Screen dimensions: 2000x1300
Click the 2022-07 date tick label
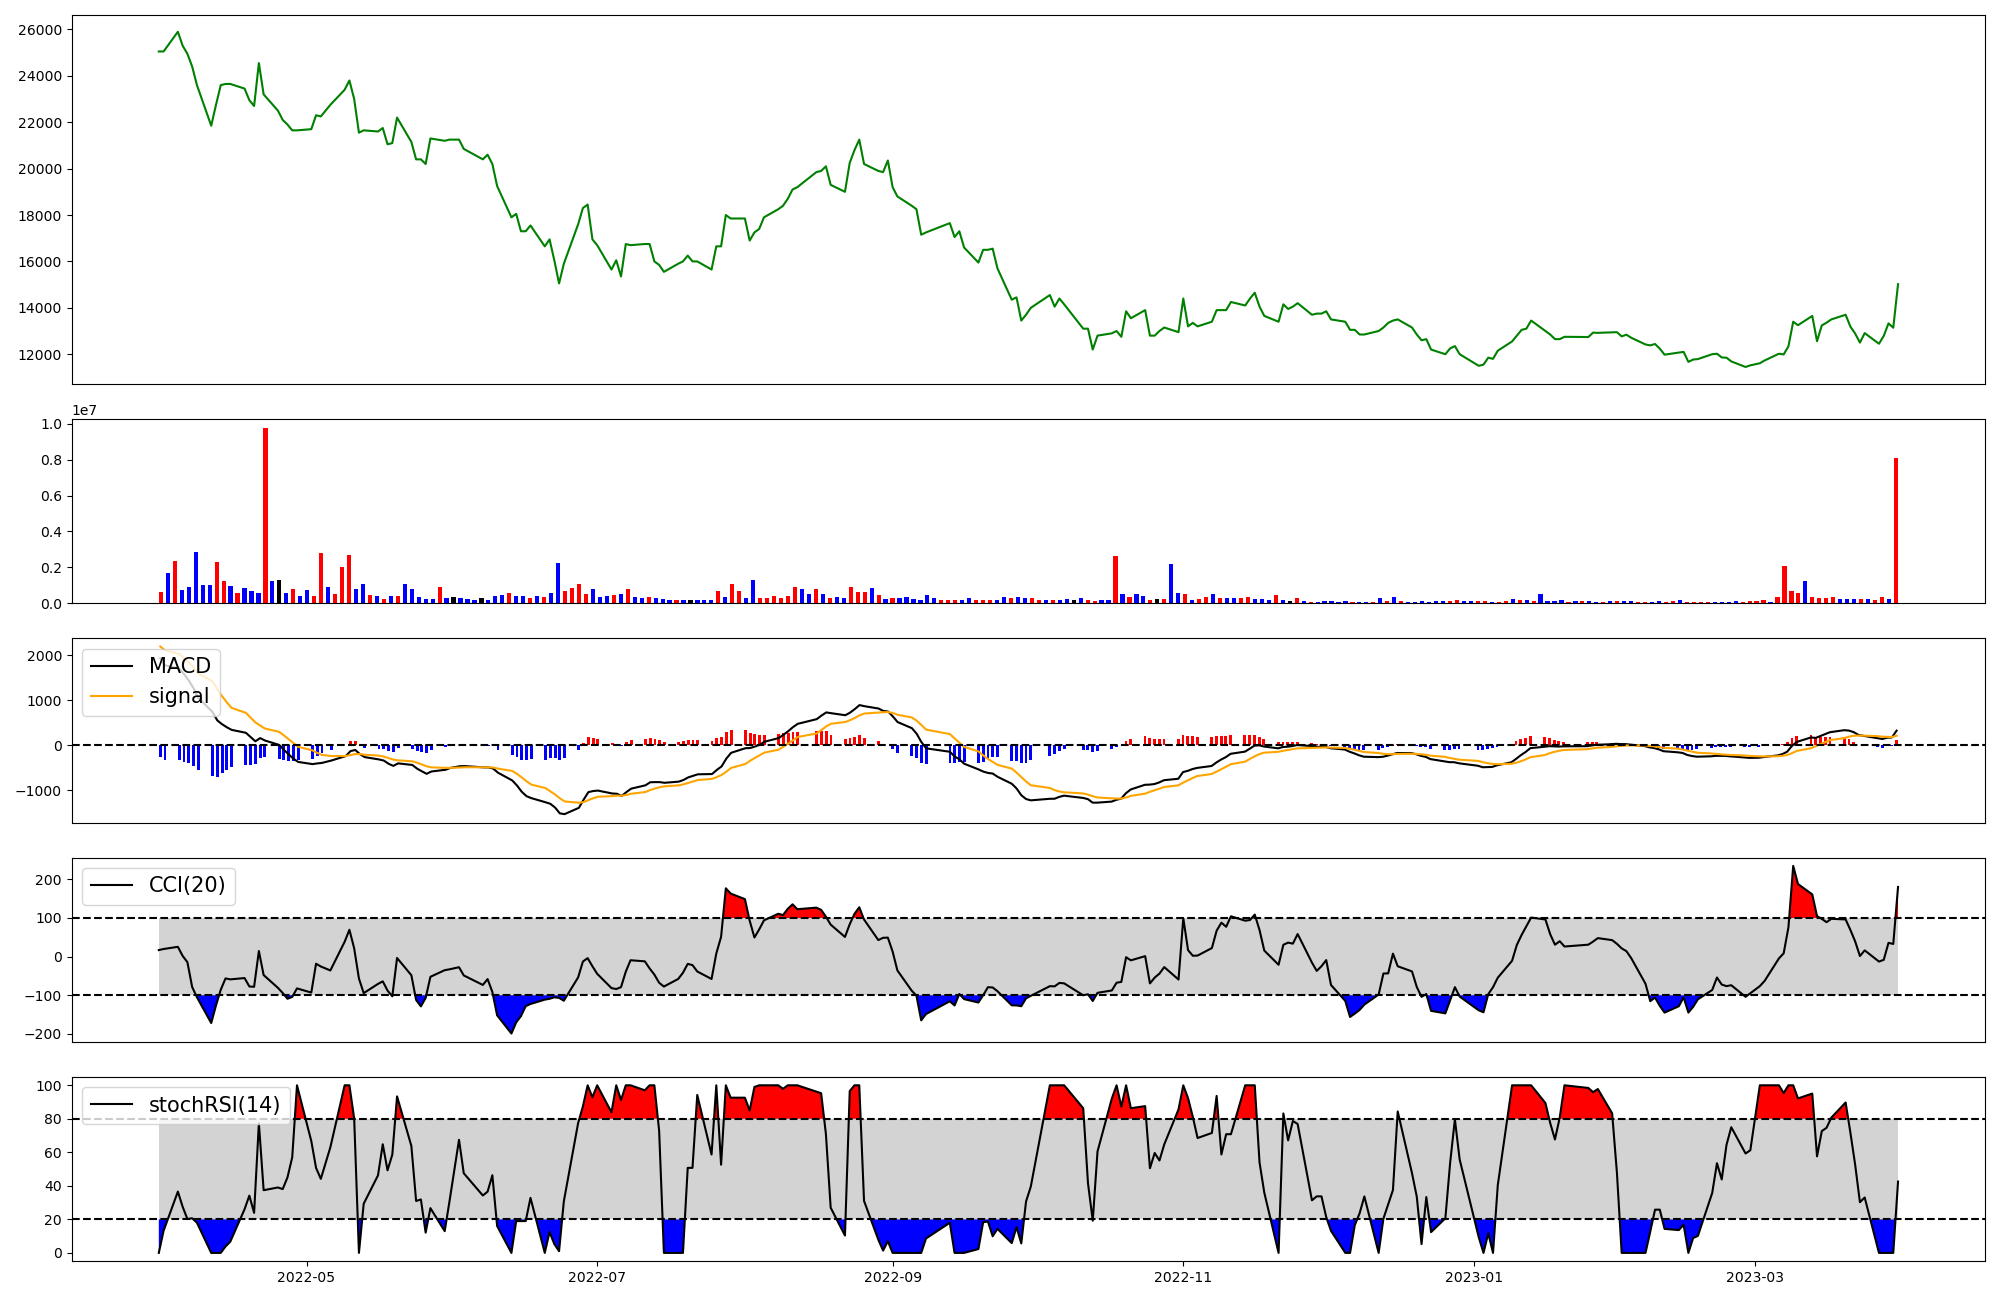(597, 1277)
